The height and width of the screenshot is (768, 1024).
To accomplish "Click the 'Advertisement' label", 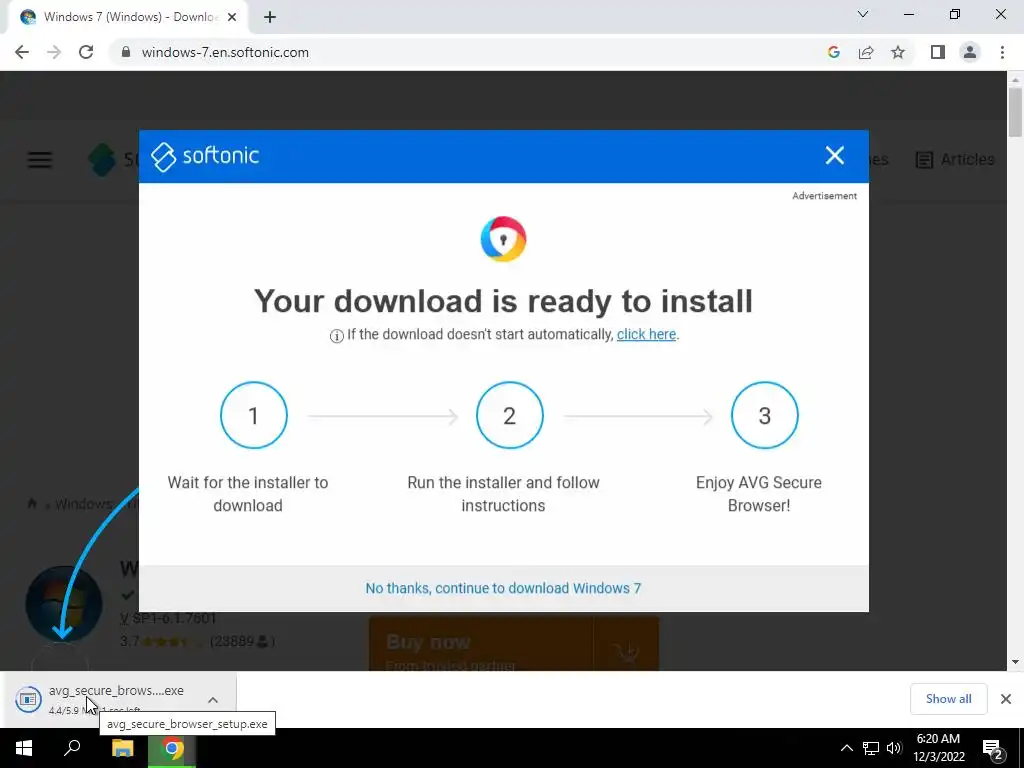I will point(824,196).
